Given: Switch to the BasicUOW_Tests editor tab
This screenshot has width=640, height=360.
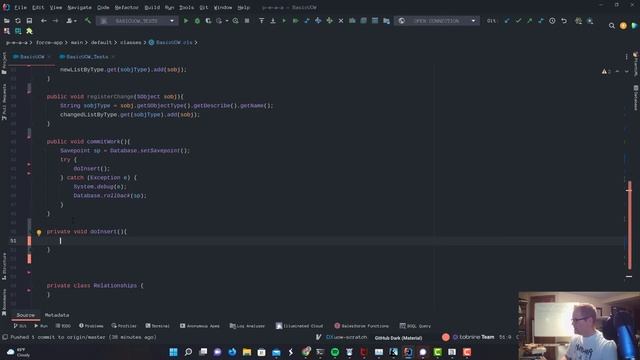Looking at the screenshot, I should pos(87,57).
